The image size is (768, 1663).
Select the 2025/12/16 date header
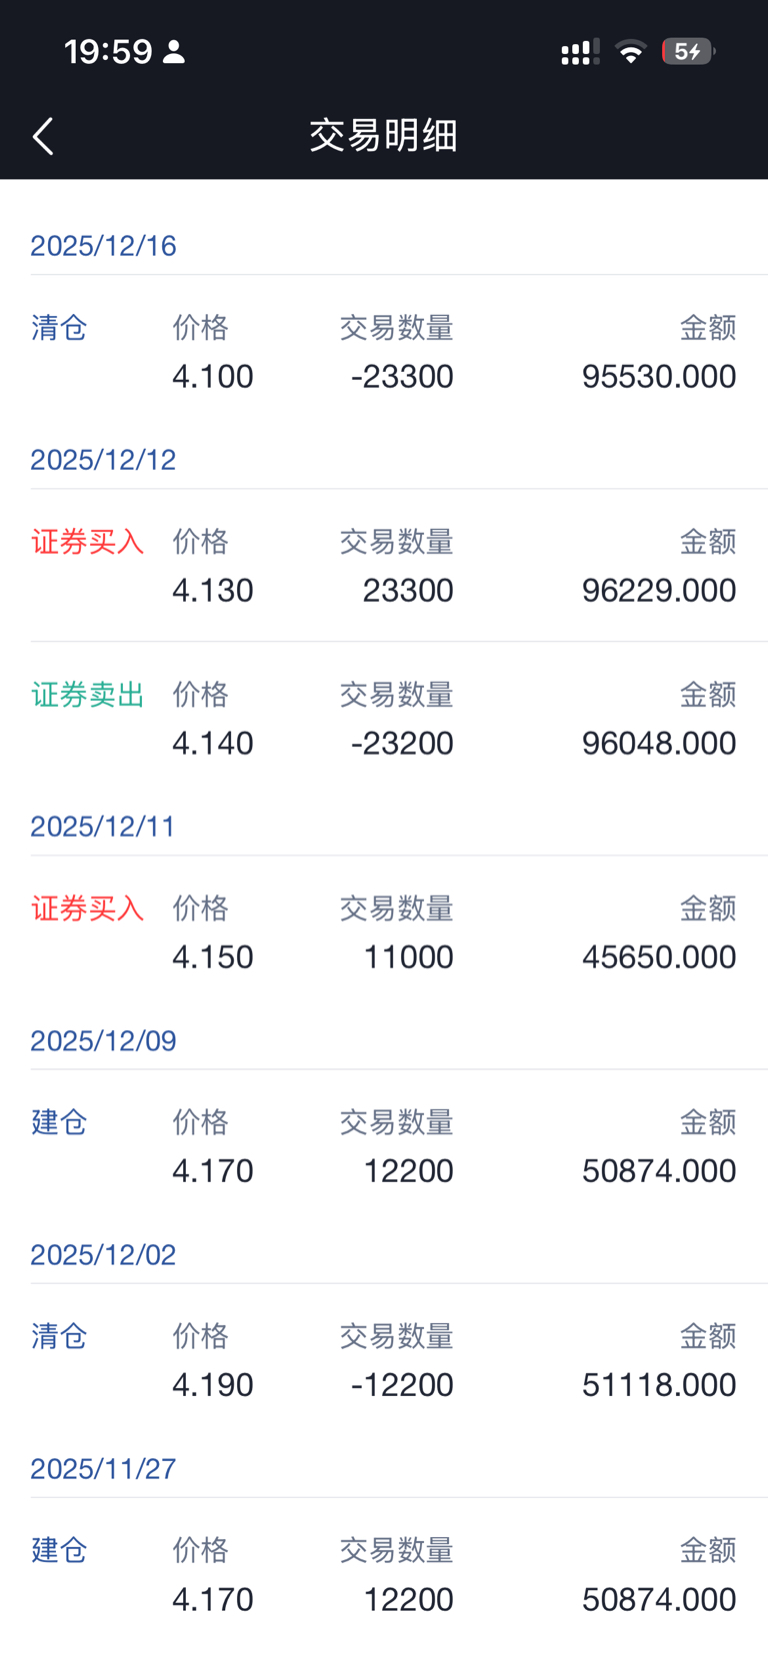(103, 246)
